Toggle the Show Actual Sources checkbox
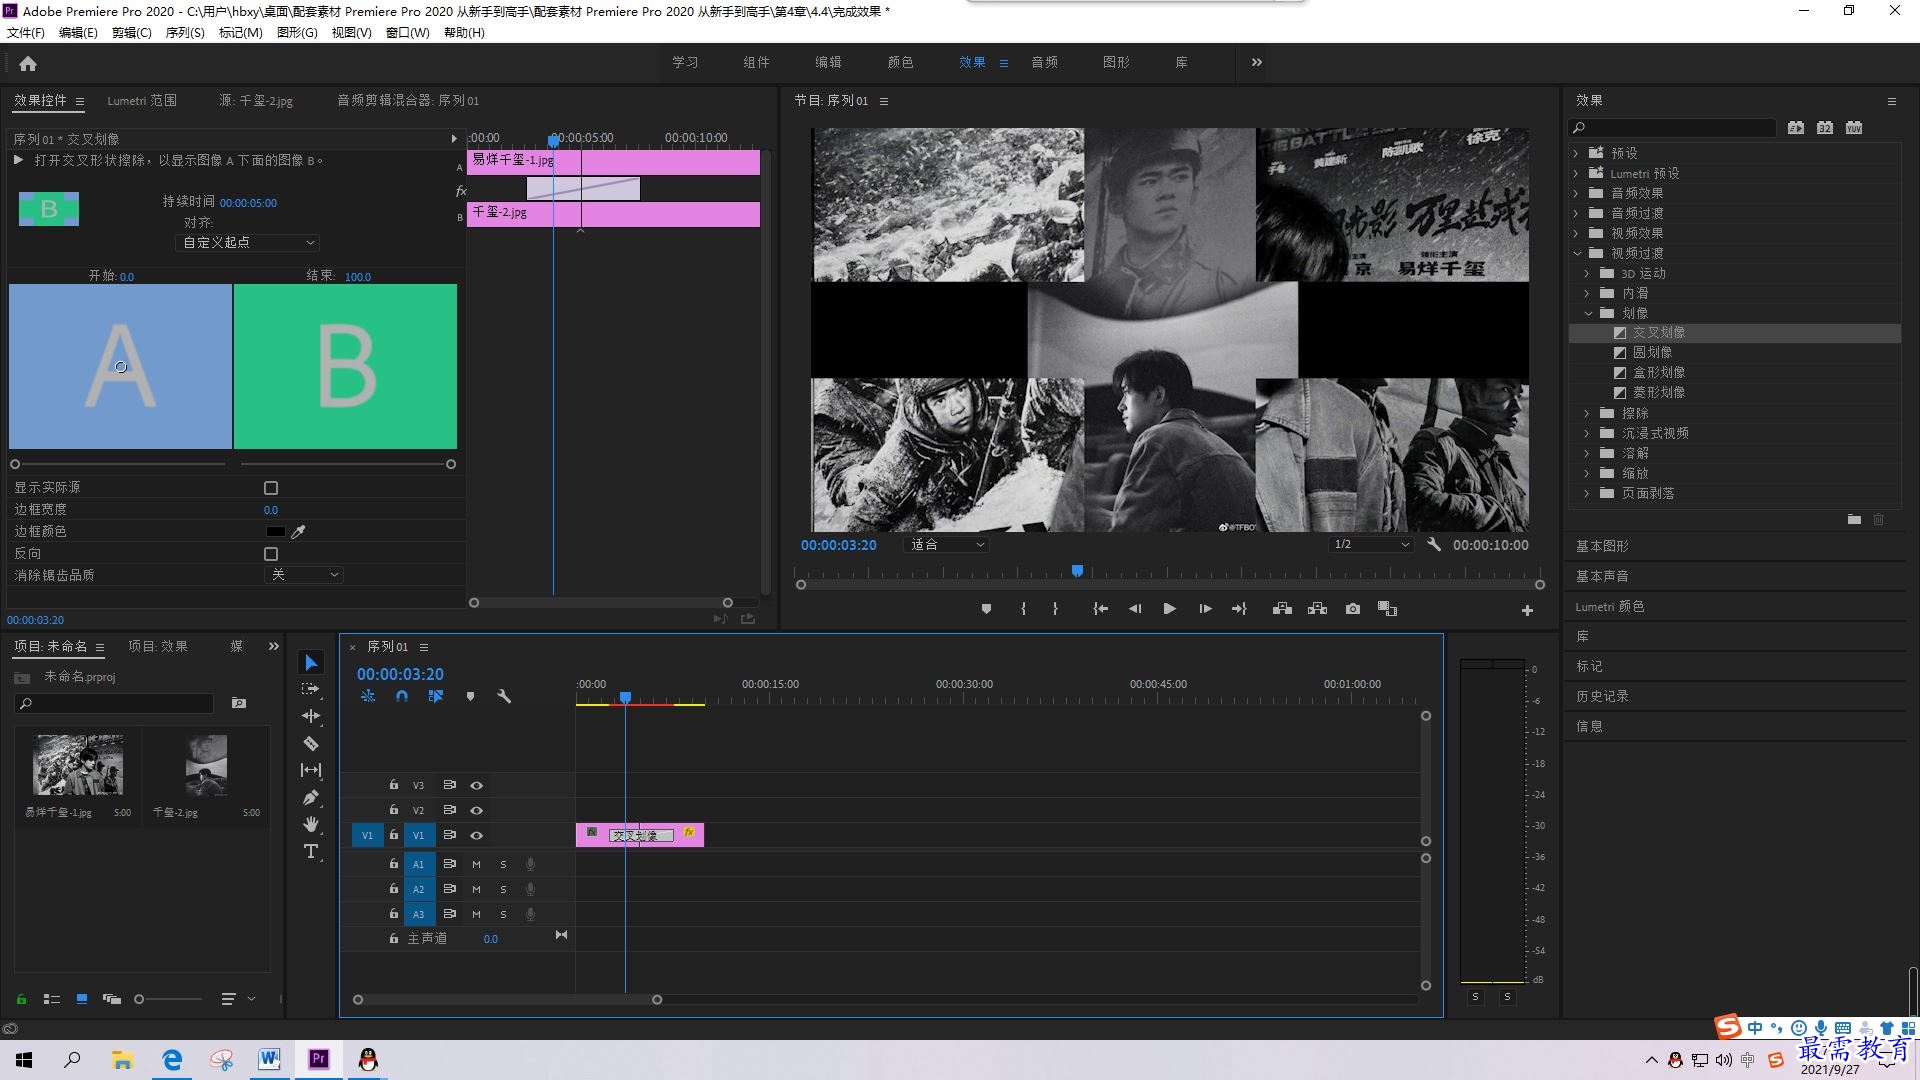1920x1080 pixels. tap(271, 488)
